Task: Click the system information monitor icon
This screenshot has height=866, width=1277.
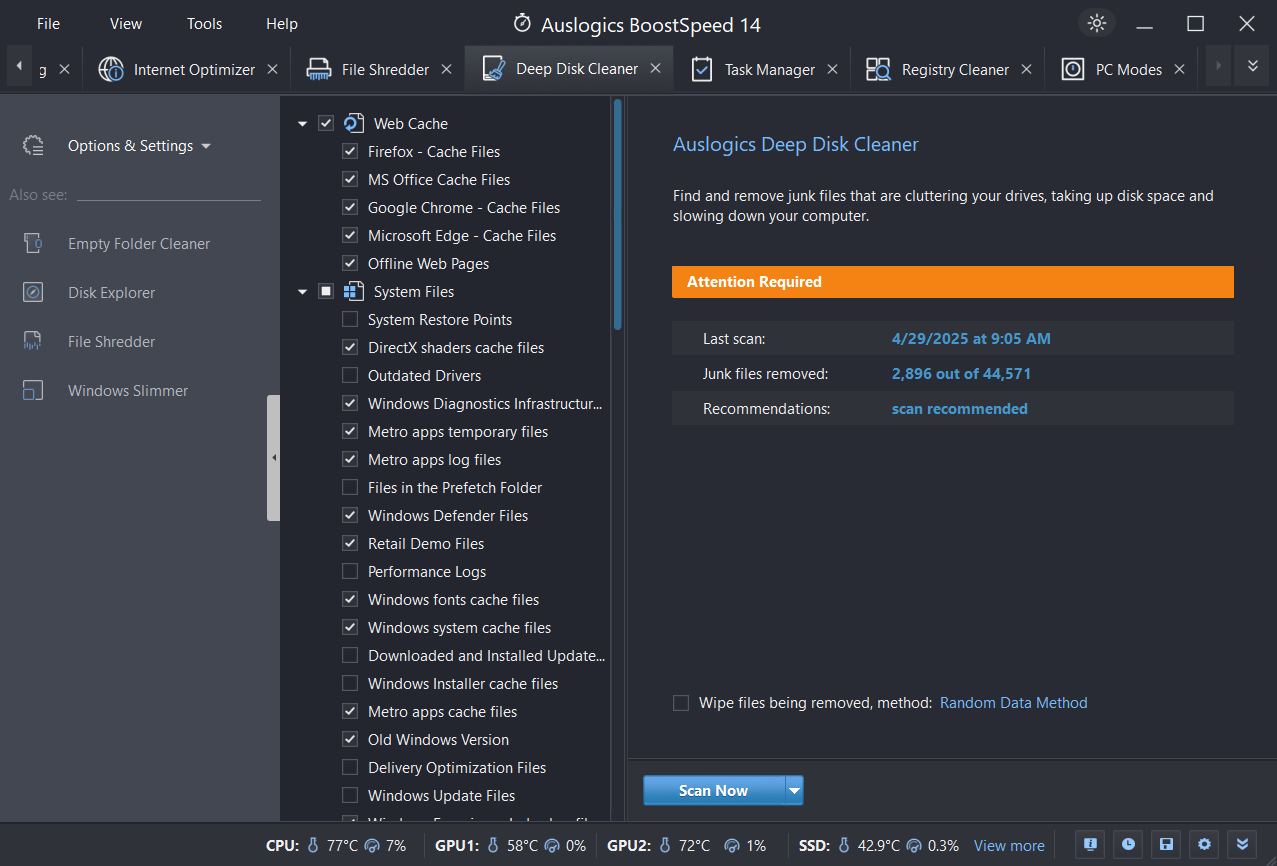Action: tap(1089, 845)
